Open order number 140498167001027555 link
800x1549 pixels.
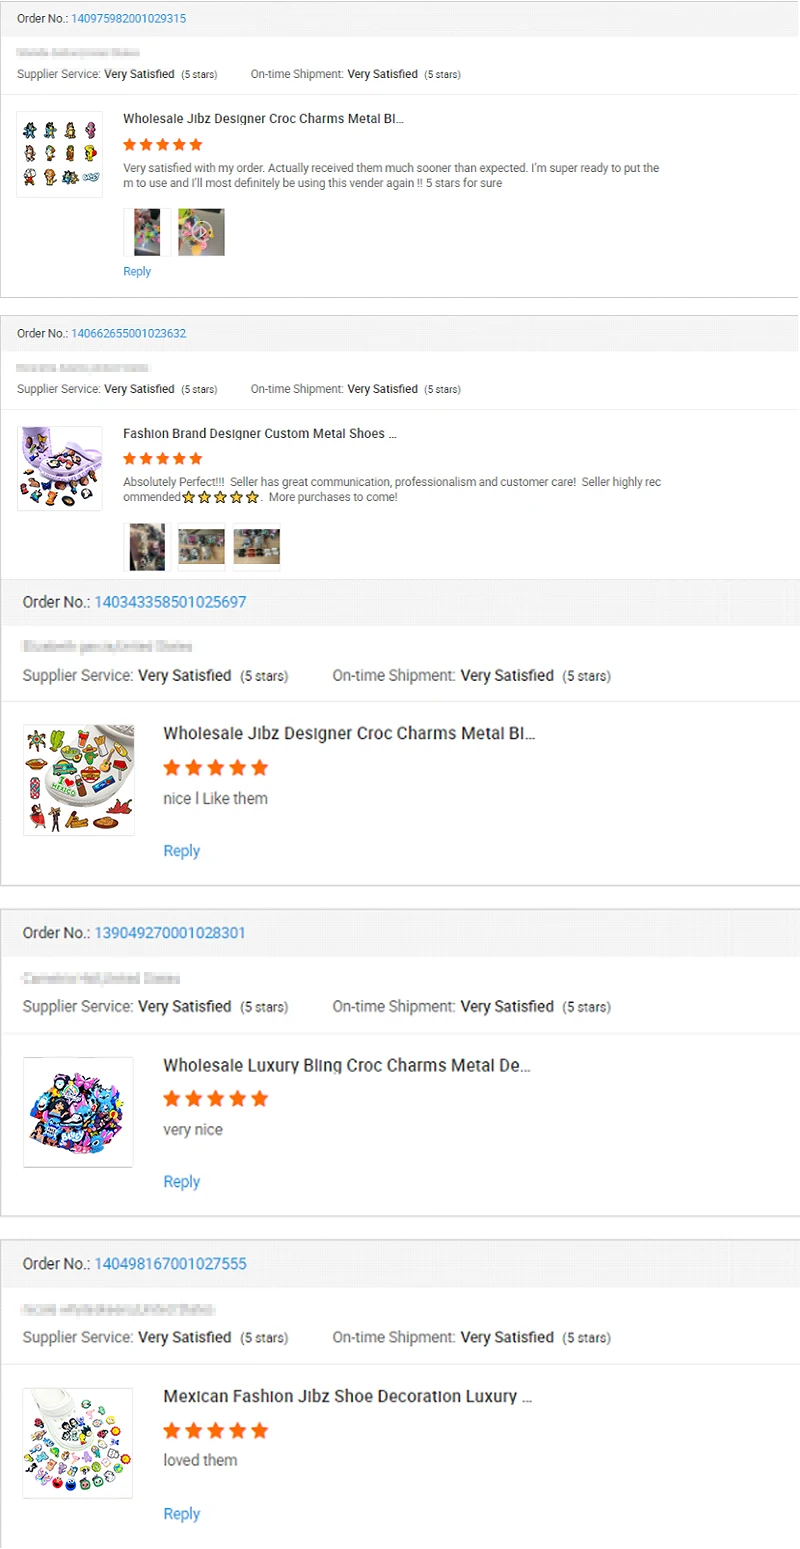(x=170, y=1264)
